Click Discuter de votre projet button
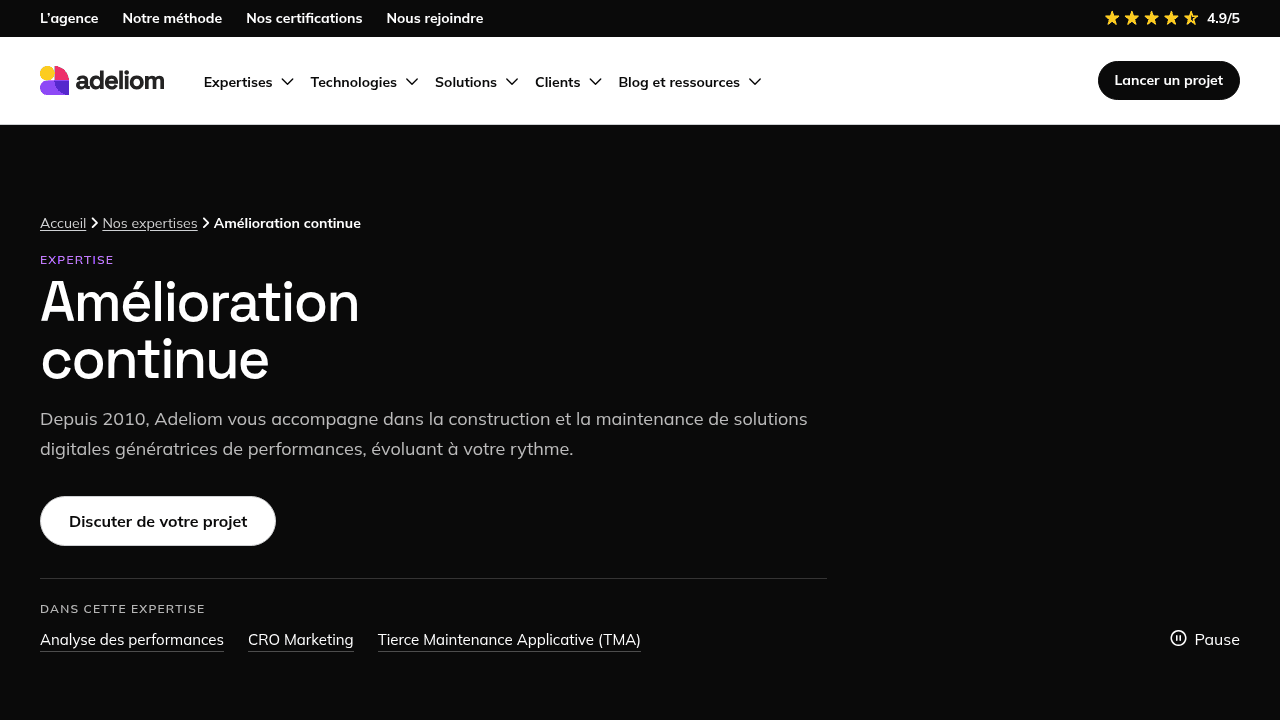Image resolution: width=1280 pixels, height=720 pixels. 158,521
